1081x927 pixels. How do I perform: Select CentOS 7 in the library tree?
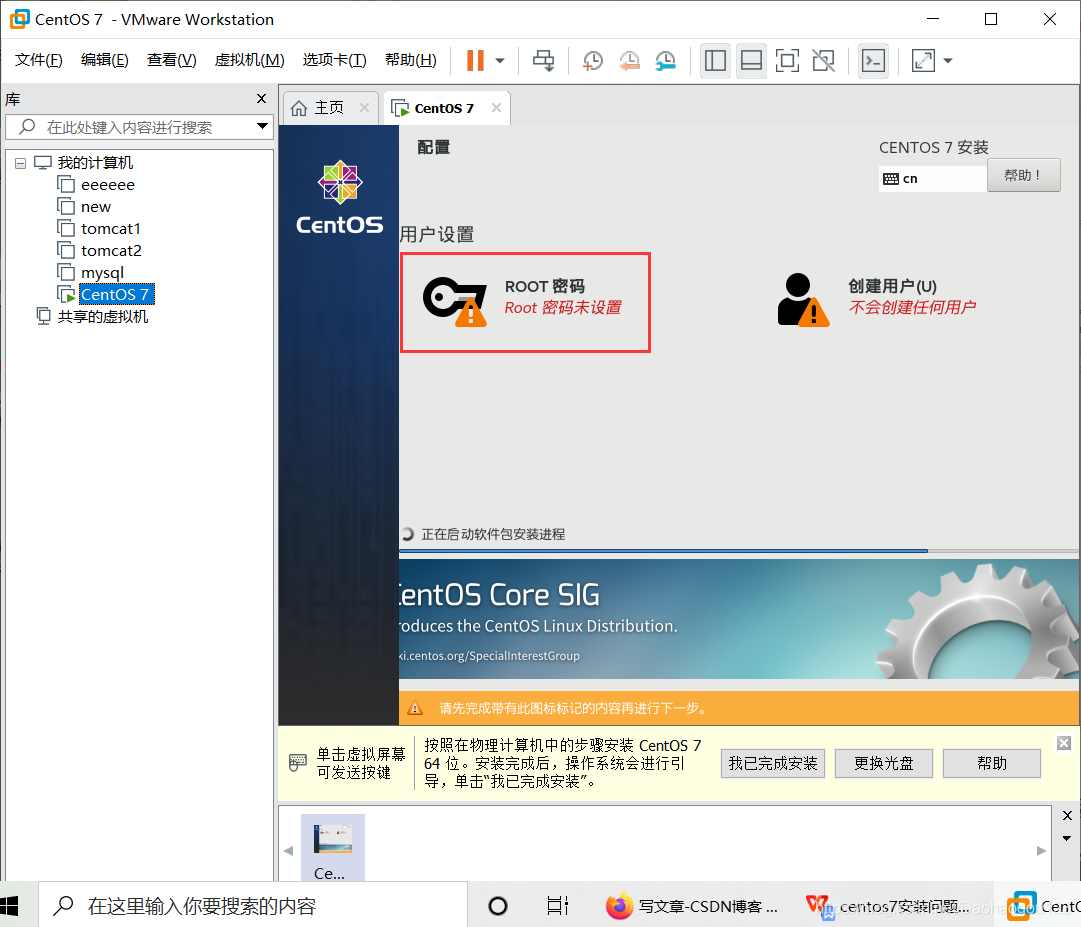116,294
